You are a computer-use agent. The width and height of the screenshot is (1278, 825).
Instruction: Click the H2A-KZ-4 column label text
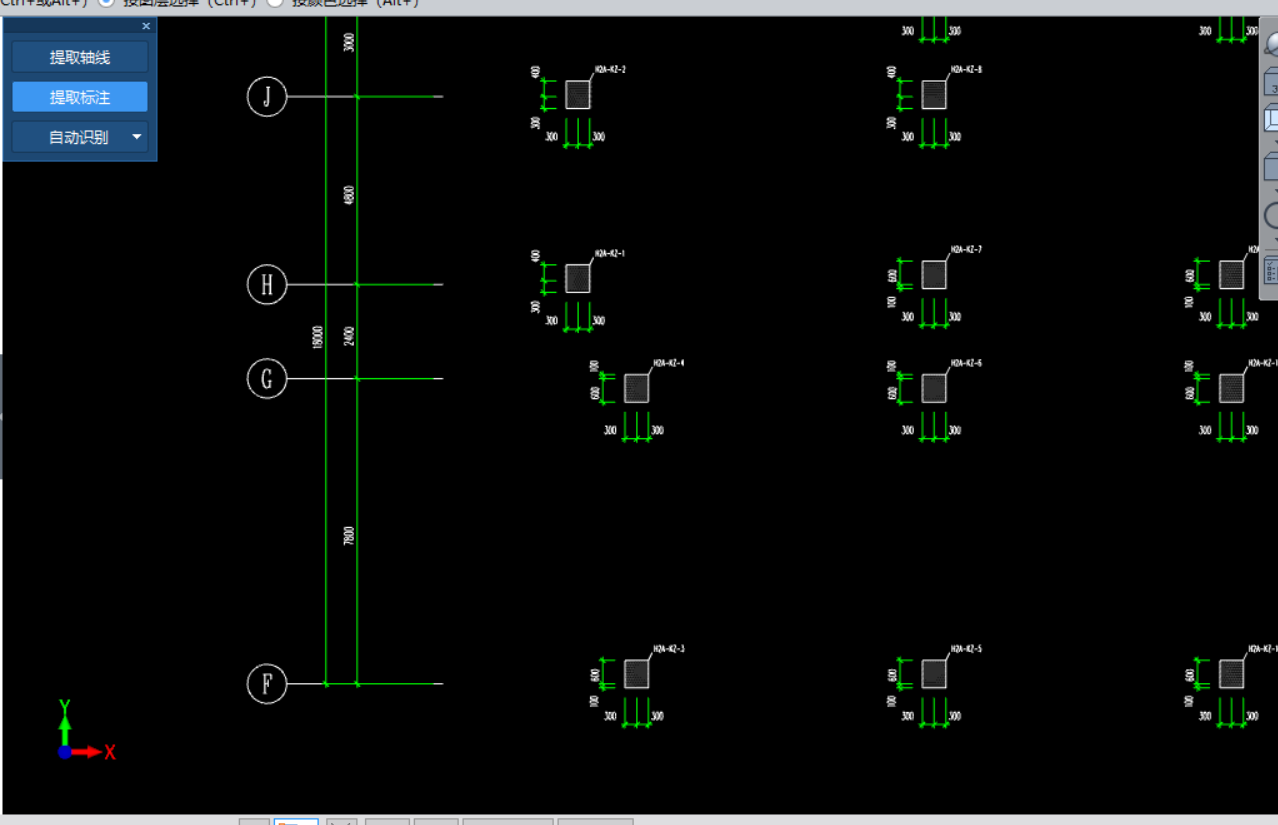(668, 363)
